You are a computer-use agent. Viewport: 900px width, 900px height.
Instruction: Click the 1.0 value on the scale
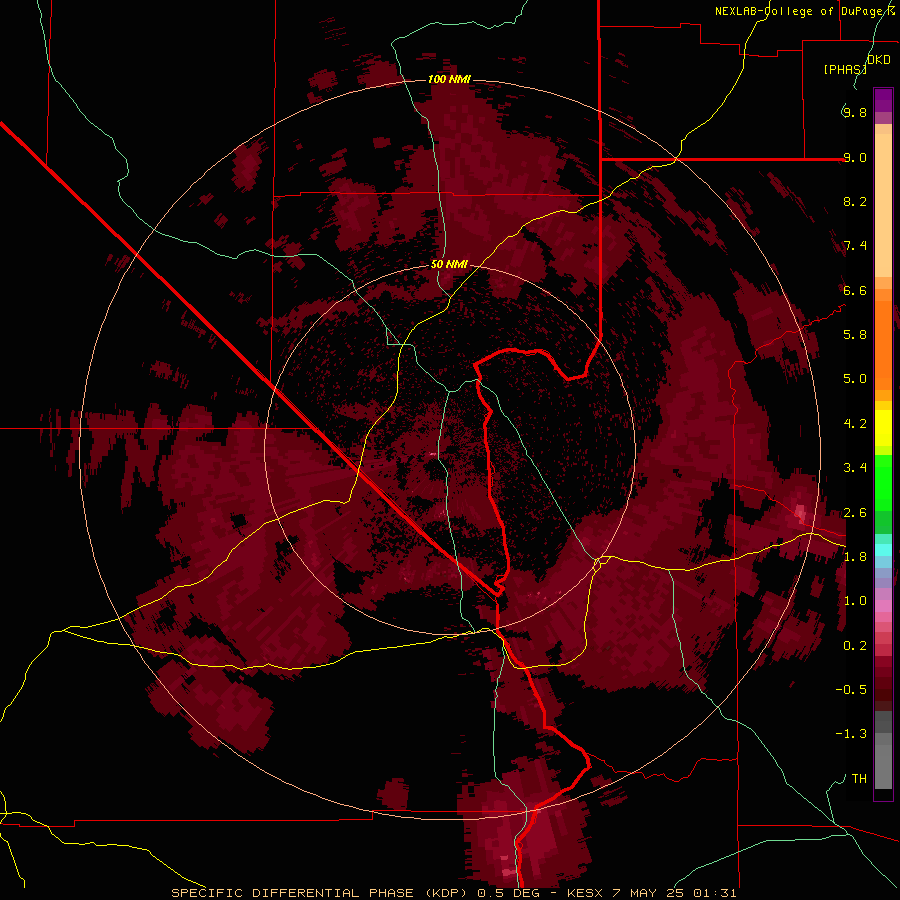tap(855, 601)
